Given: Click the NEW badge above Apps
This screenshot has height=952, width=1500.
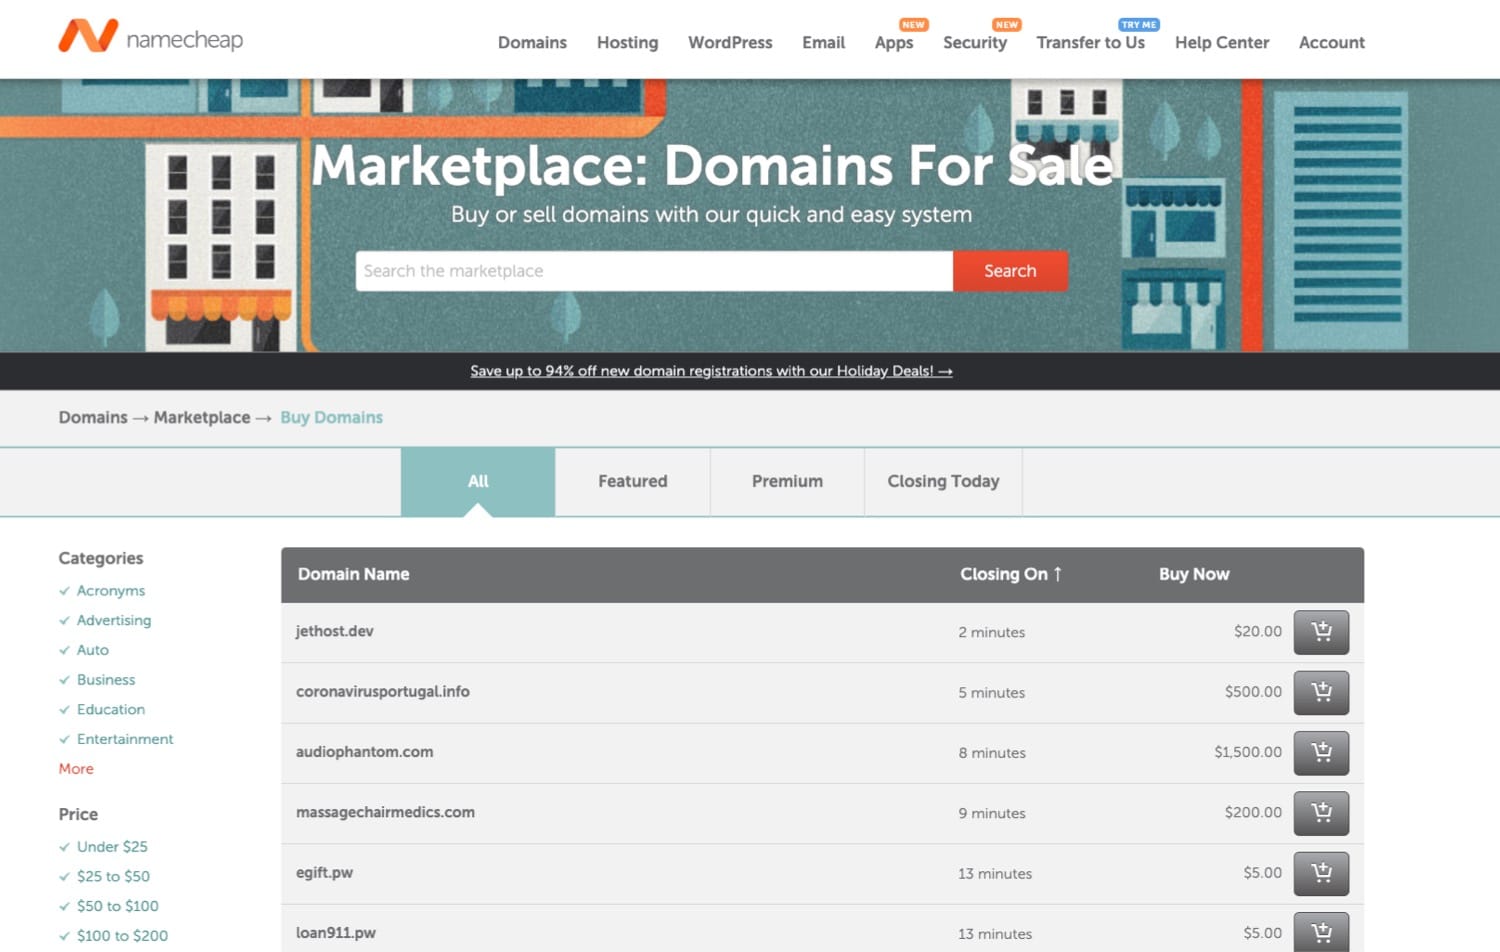Looking at the screenshot, I should (x=911, y=23).
